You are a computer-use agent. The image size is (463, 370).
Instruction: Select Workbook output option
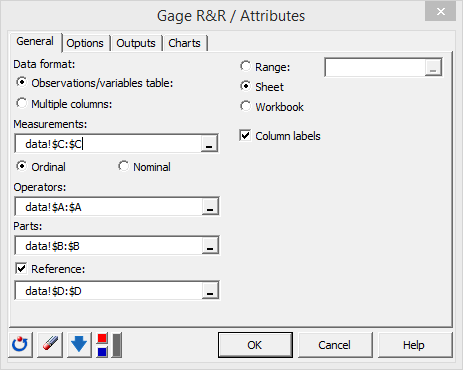[x=272, y=107]
